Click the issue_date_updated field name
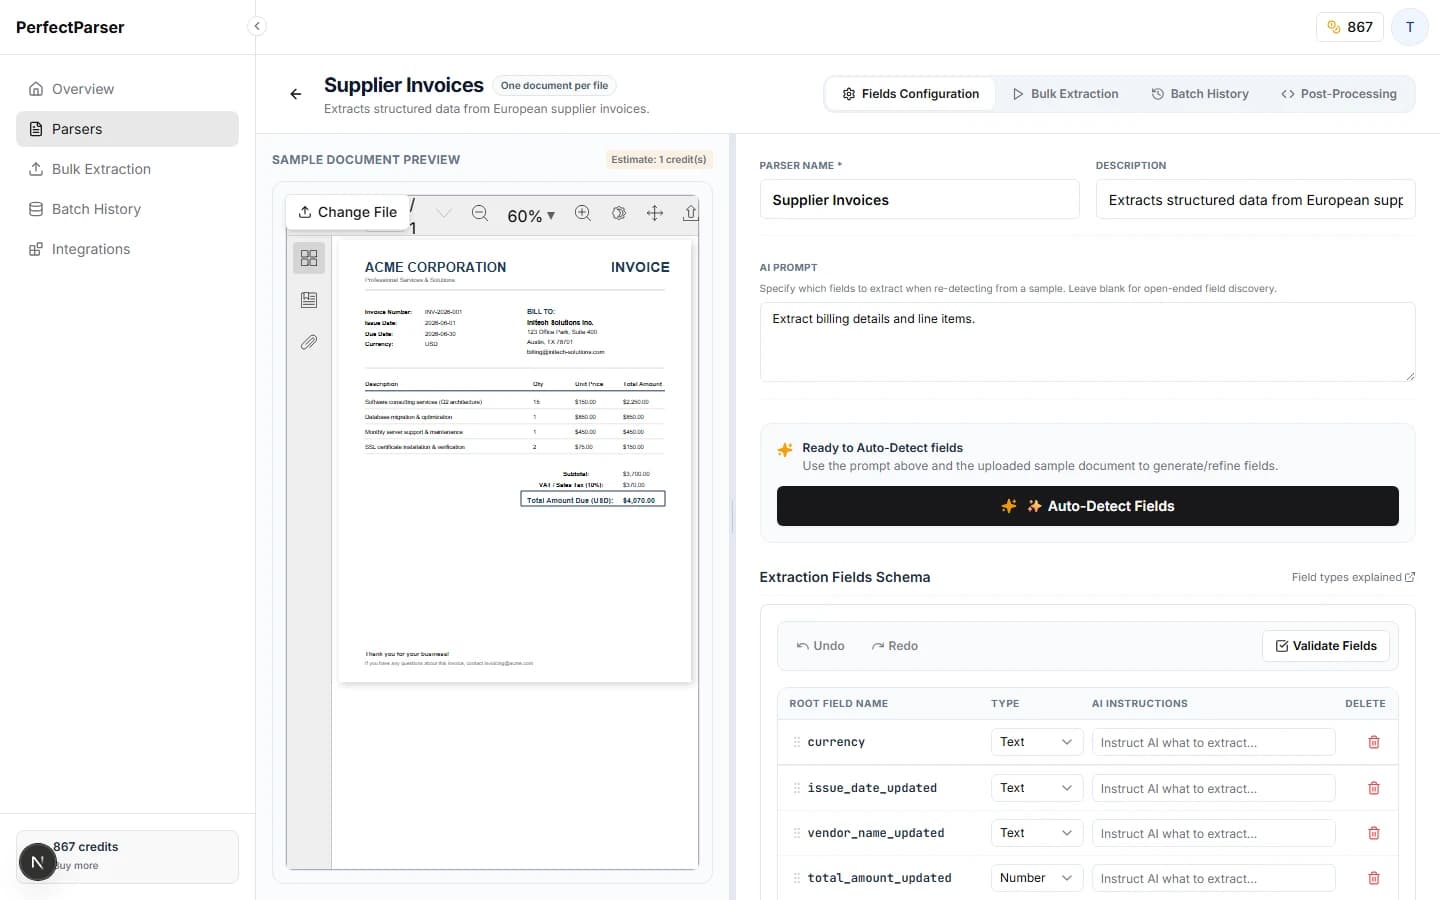This screenshot has width=1440, height=900. coord(872,788)
